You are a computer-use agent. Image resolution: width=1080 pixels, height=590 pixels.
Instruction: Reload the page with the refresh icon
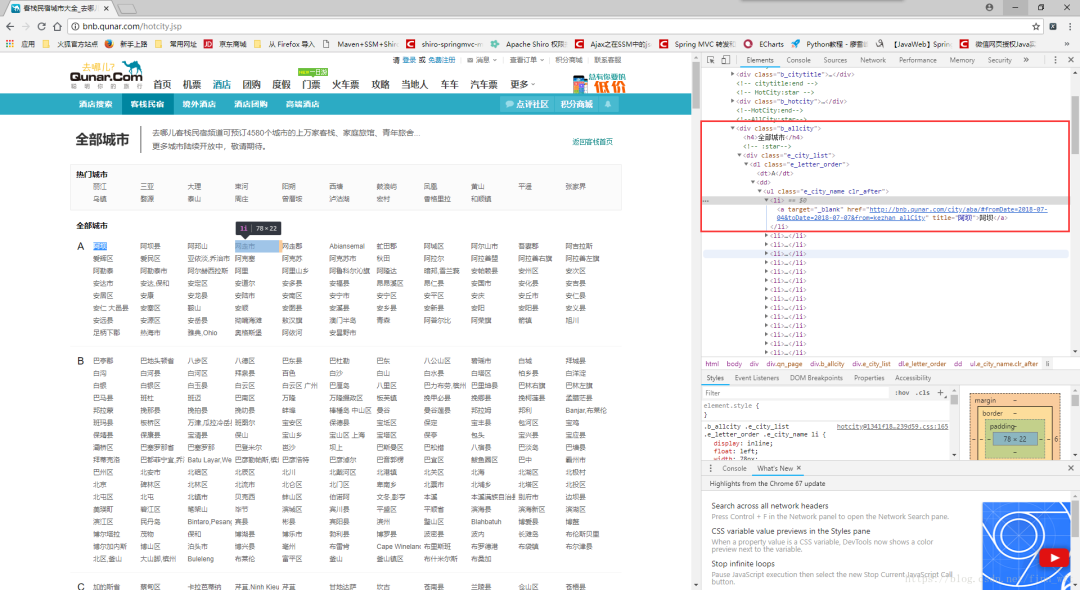tap(41, 26)
